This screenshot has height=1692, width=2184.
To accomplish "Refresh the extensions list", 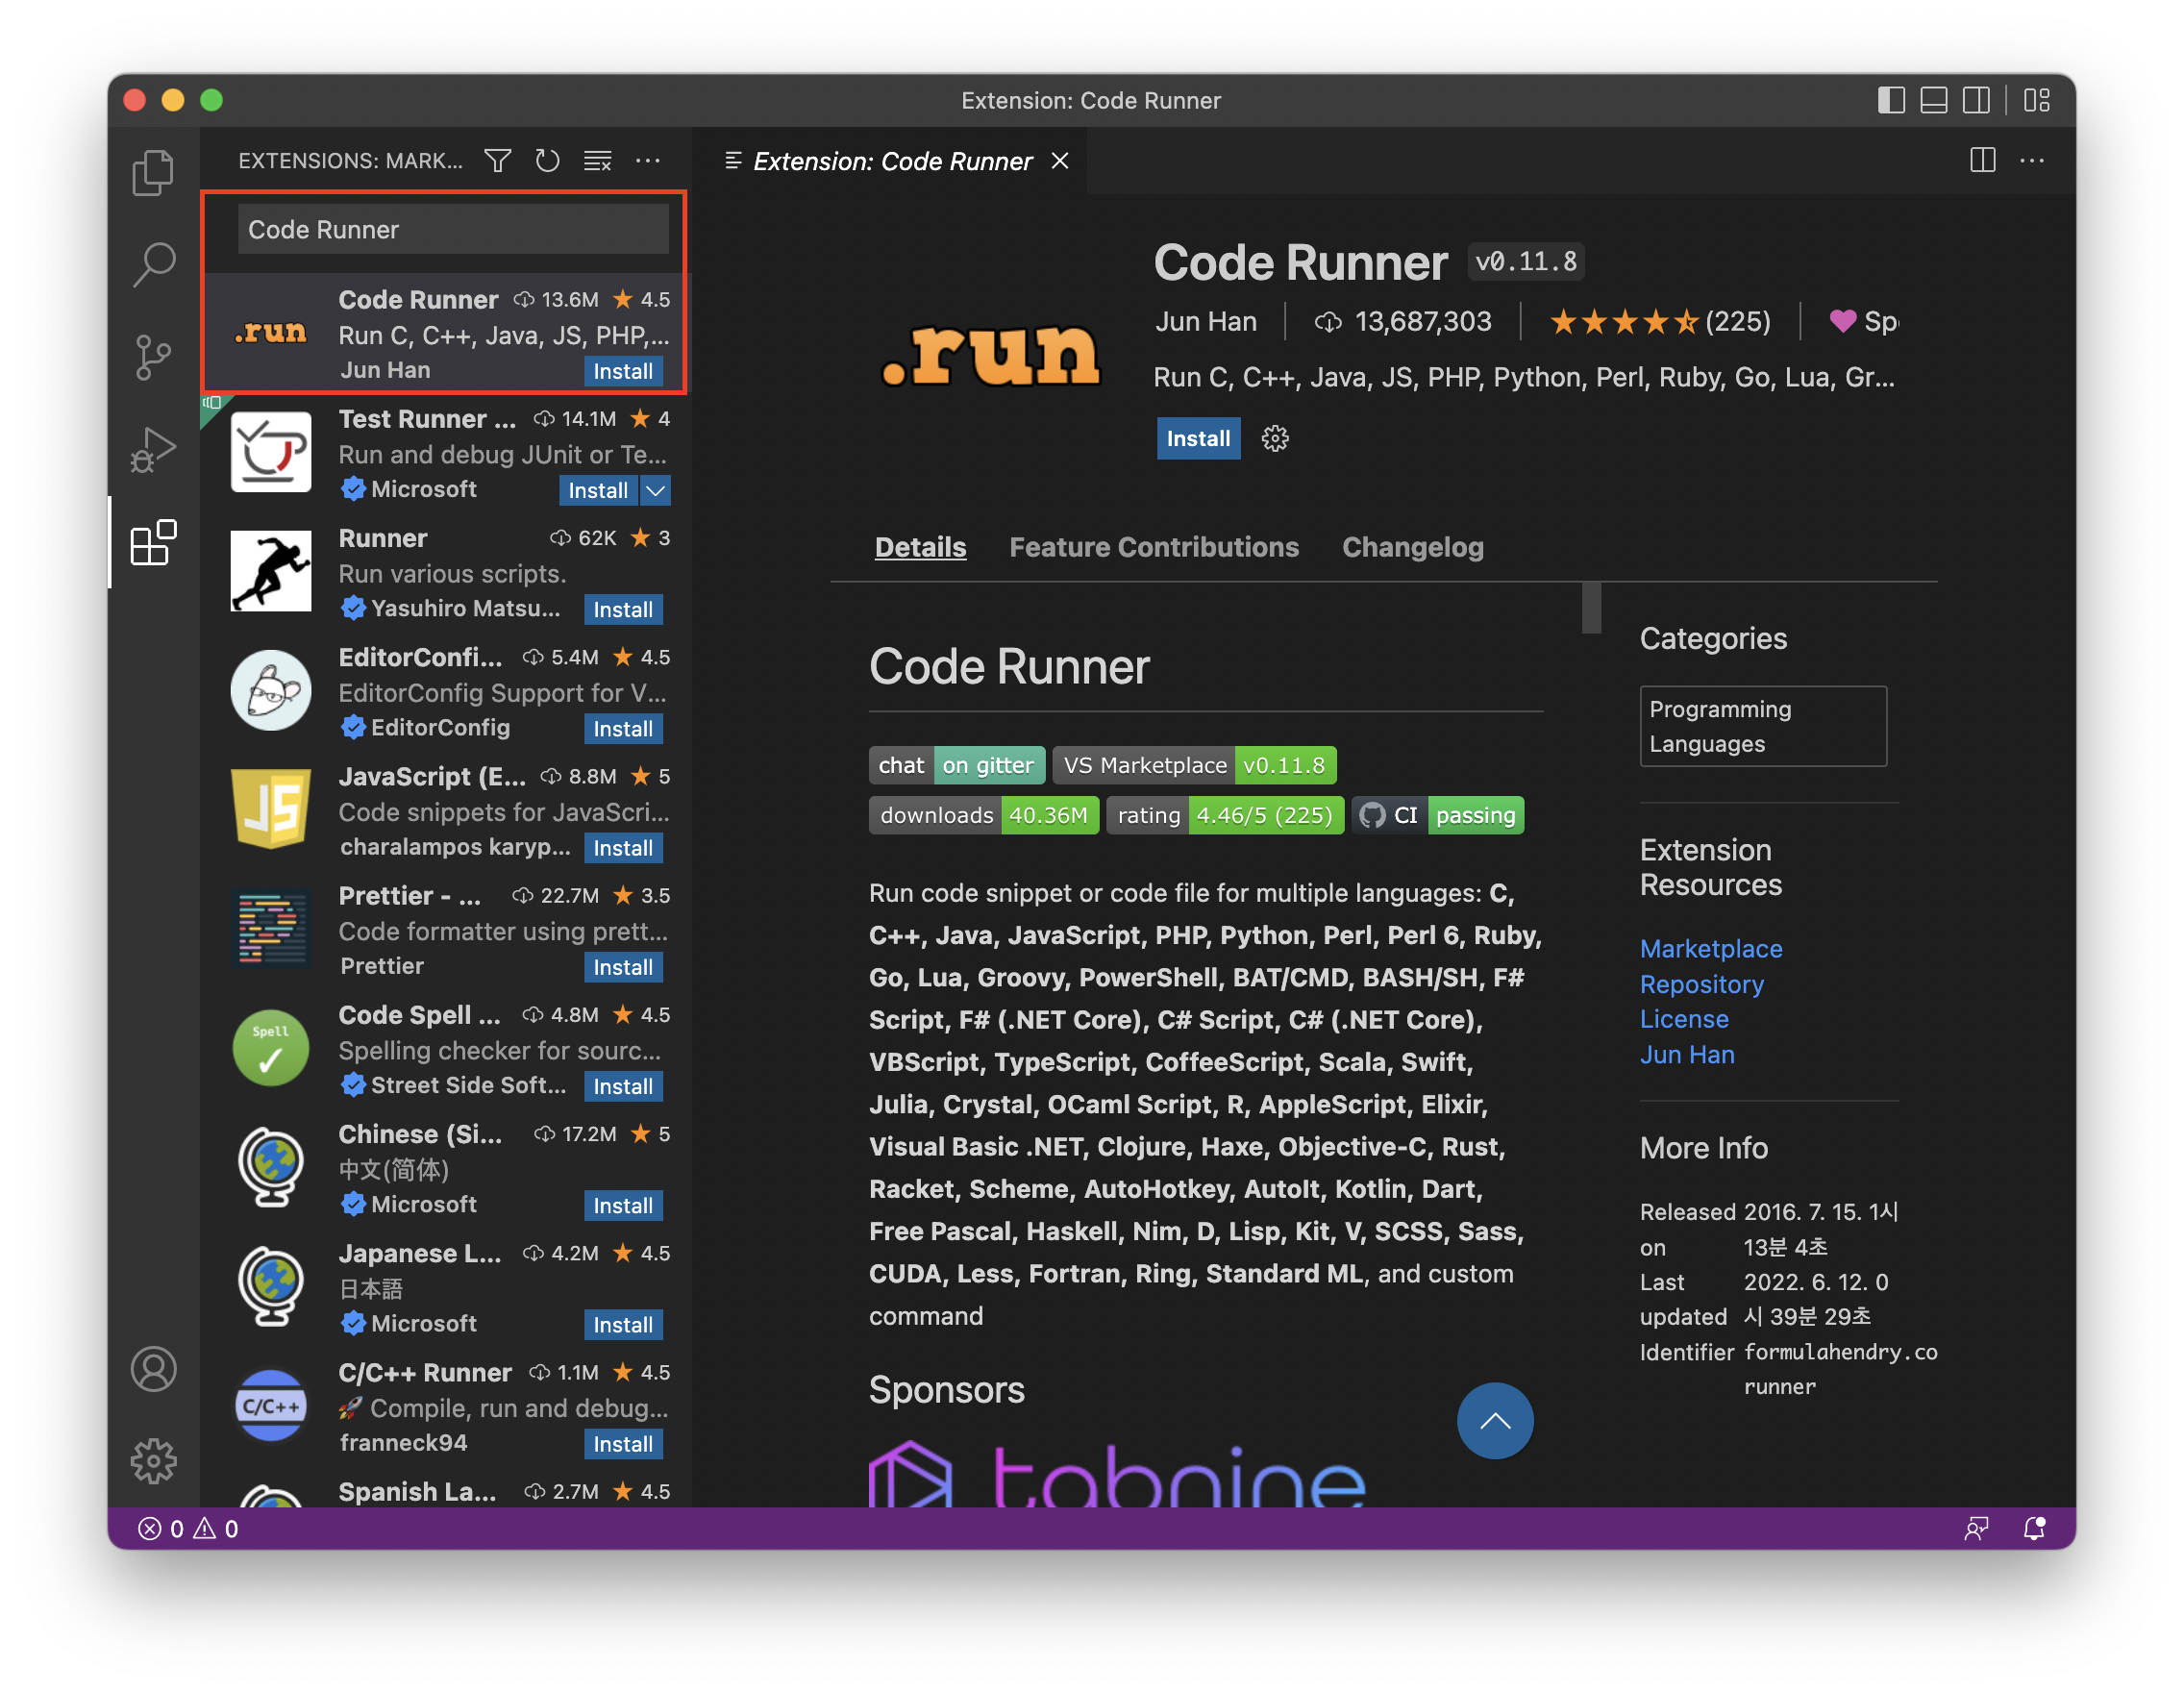I will [547, 161].
